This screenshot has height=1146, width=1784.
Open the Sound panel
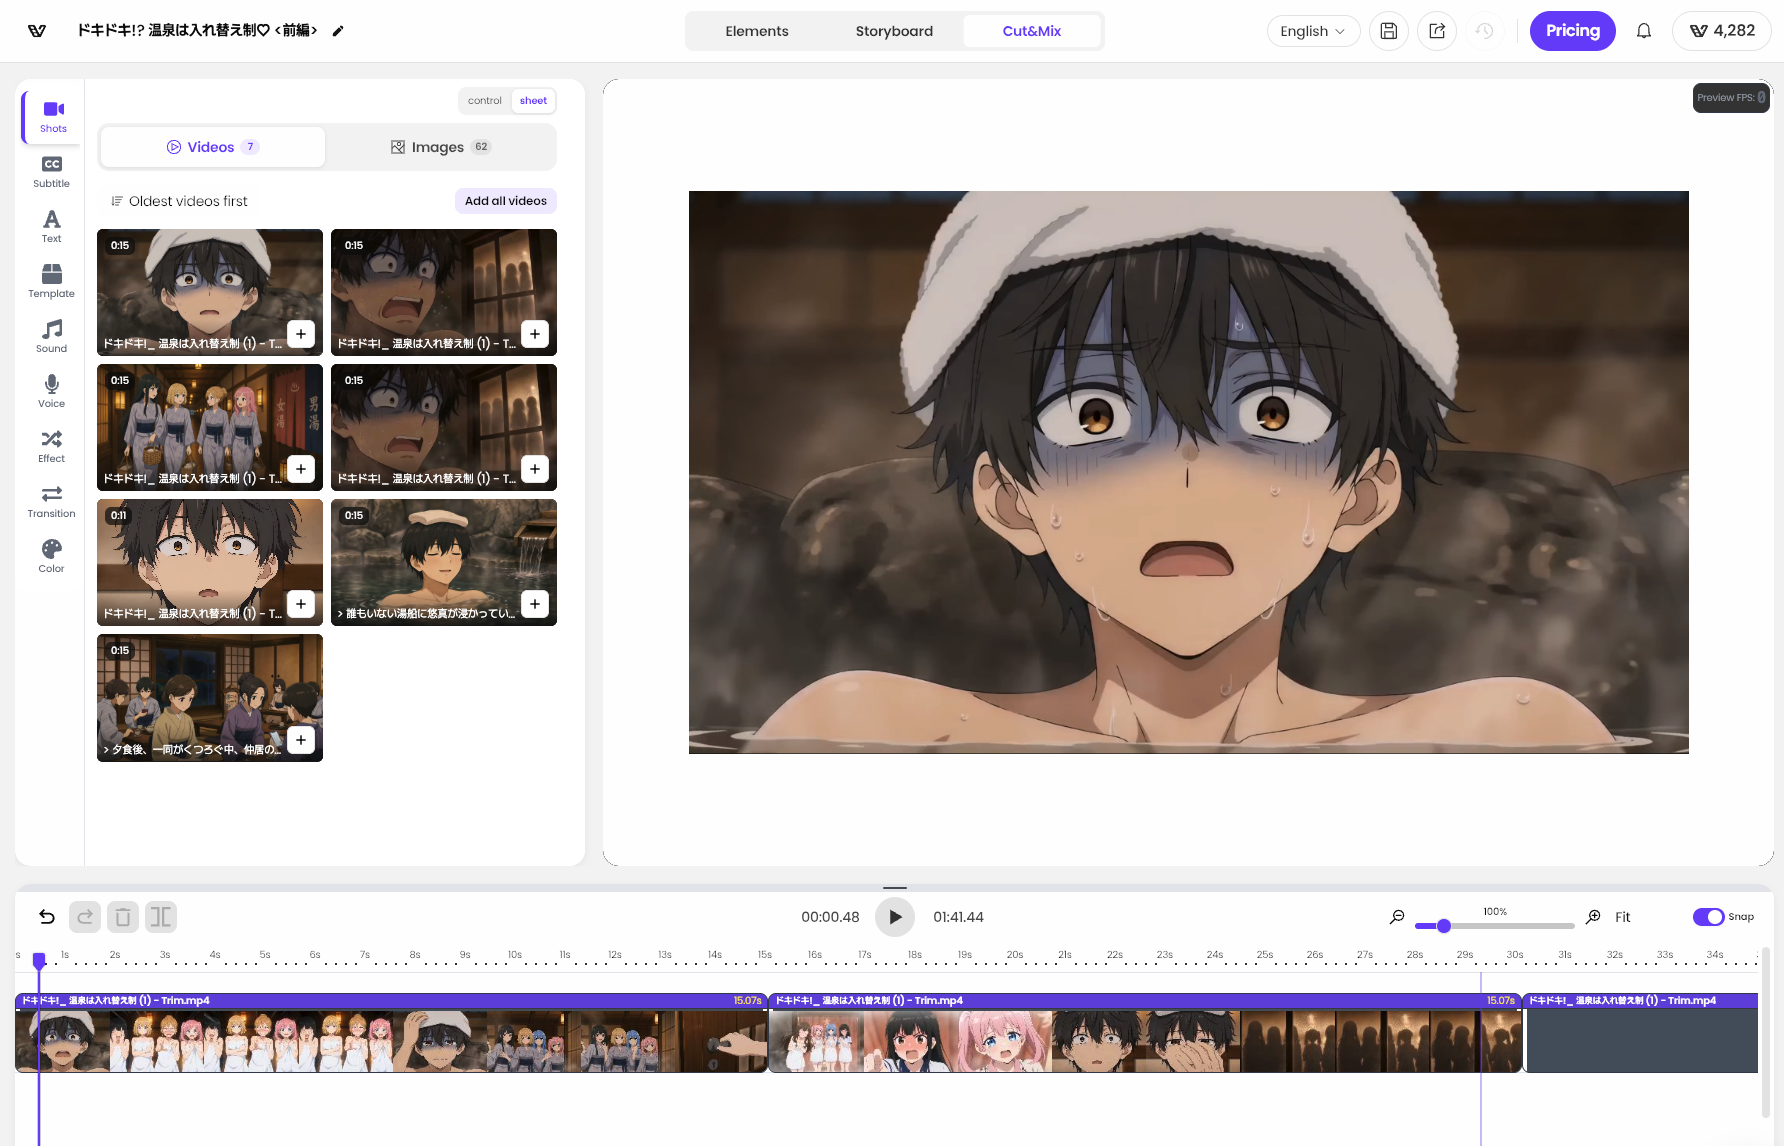click(52, 336)
